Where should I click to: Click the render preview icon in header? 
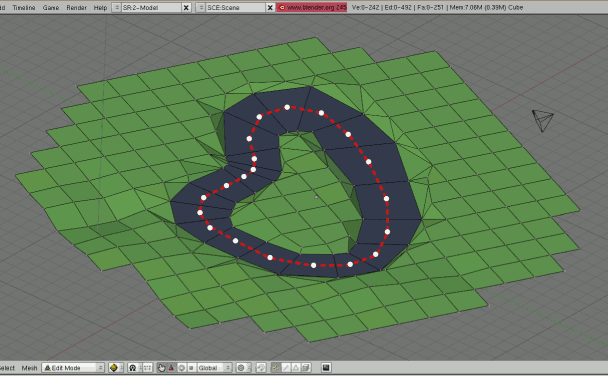pos(326,367)
